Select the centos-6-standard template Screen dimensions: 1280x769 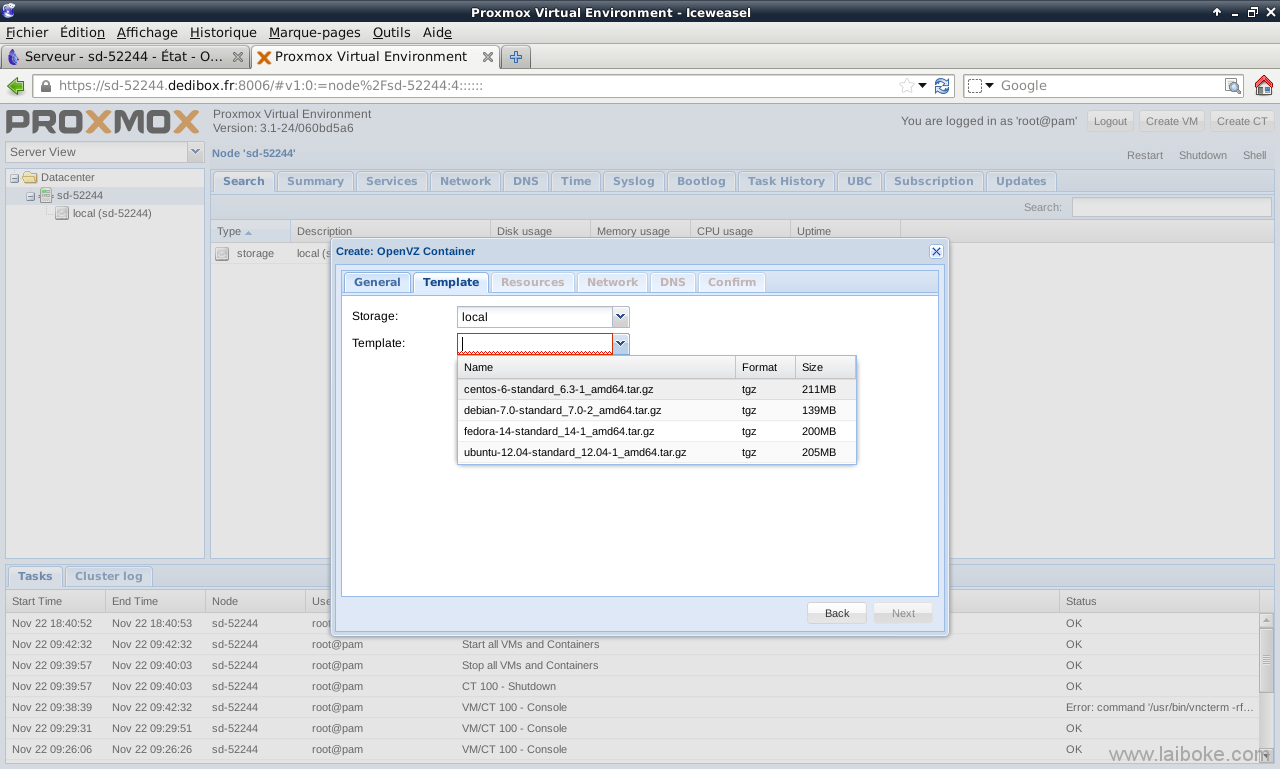(x=657, y=389)
